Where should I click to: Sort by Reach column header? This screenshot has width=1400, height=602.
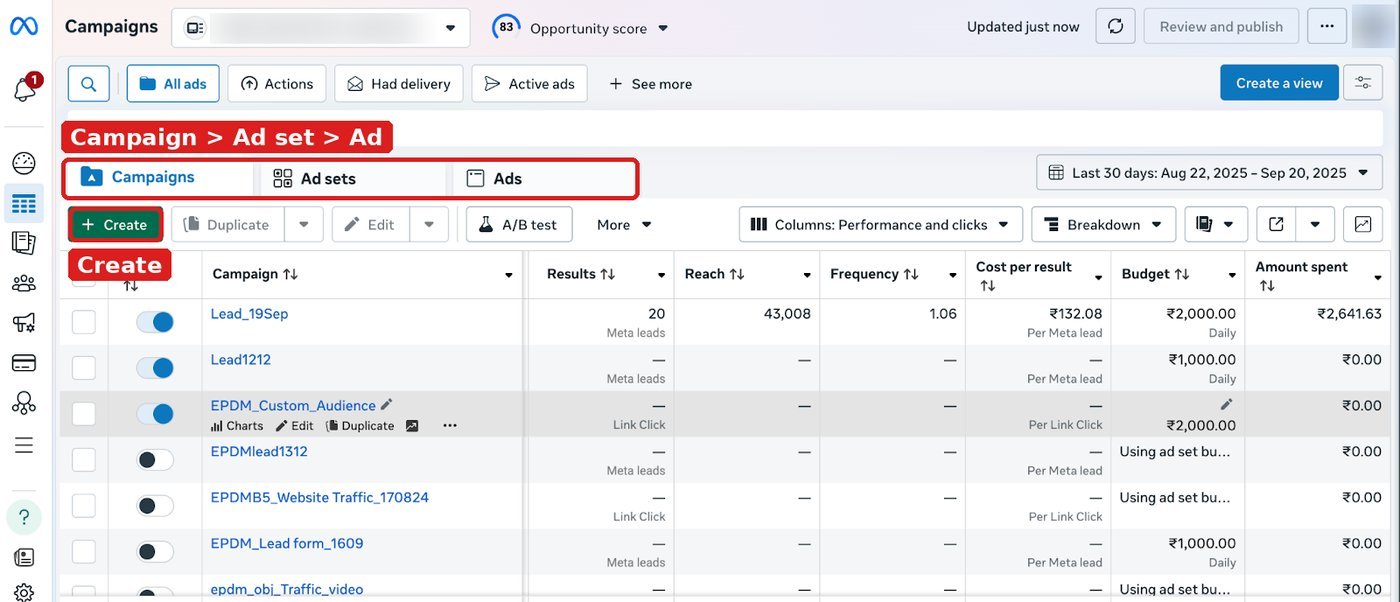[715, 274]
